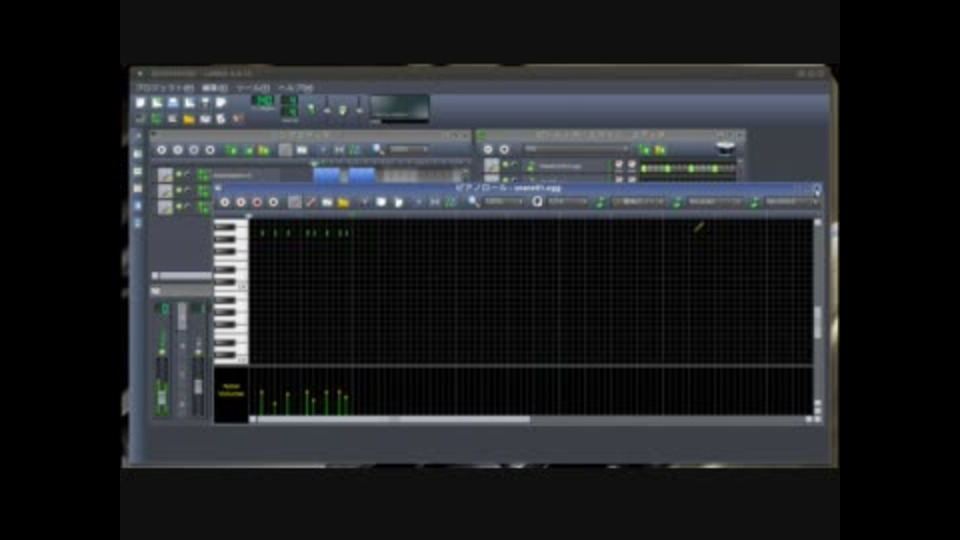
Task: Open My Presets tab in left sidebar
Action: (x=138, y=189)
